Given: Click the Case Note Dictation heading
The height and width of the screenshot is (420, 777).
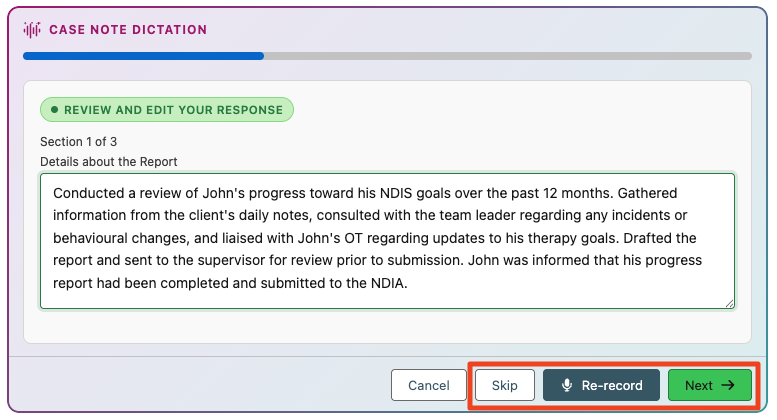Looking at the screenshot, I should (128, 30).
